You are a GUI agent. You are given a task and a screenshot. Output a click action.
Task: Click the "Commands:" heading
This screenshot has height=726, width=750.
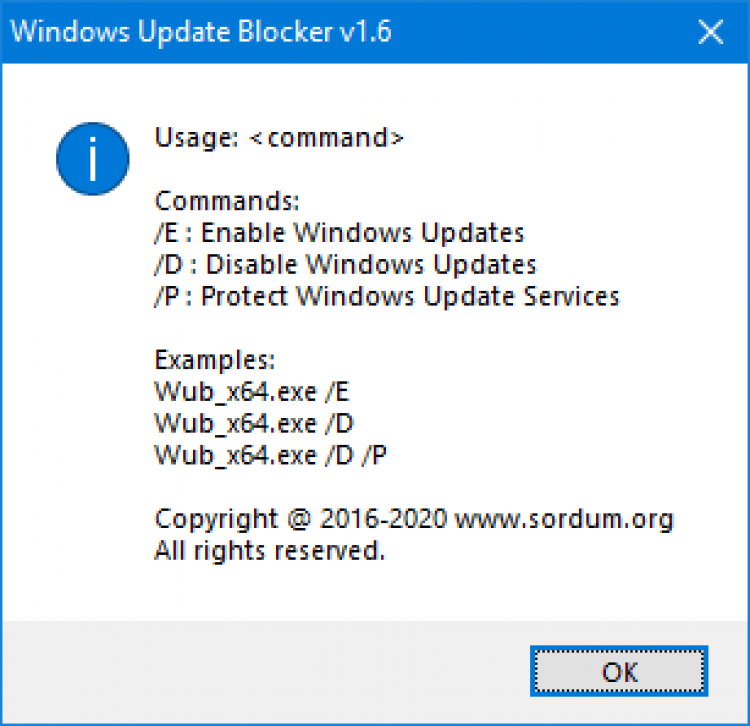point(226,201)
